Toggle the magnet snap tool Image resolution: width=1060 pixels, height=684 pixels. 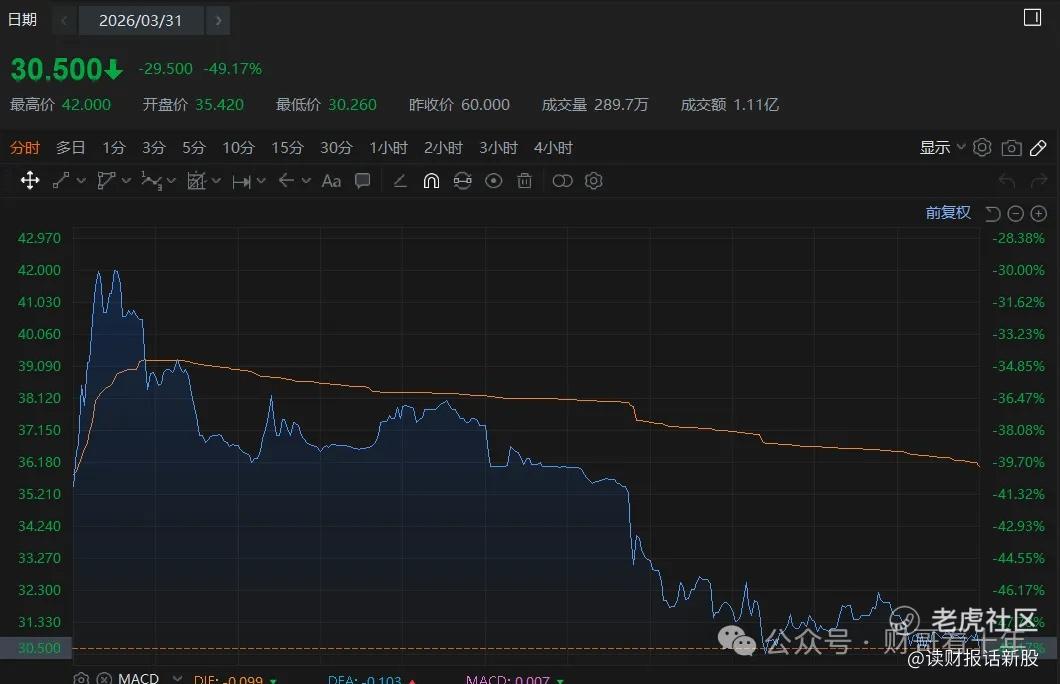[431, 180]
